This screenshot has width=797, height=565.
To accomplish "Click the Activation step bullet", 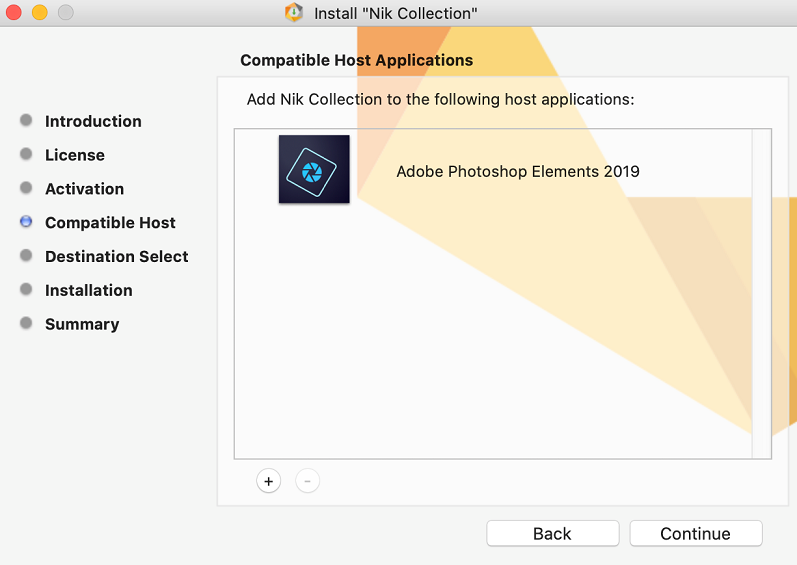I will (26, 188).
